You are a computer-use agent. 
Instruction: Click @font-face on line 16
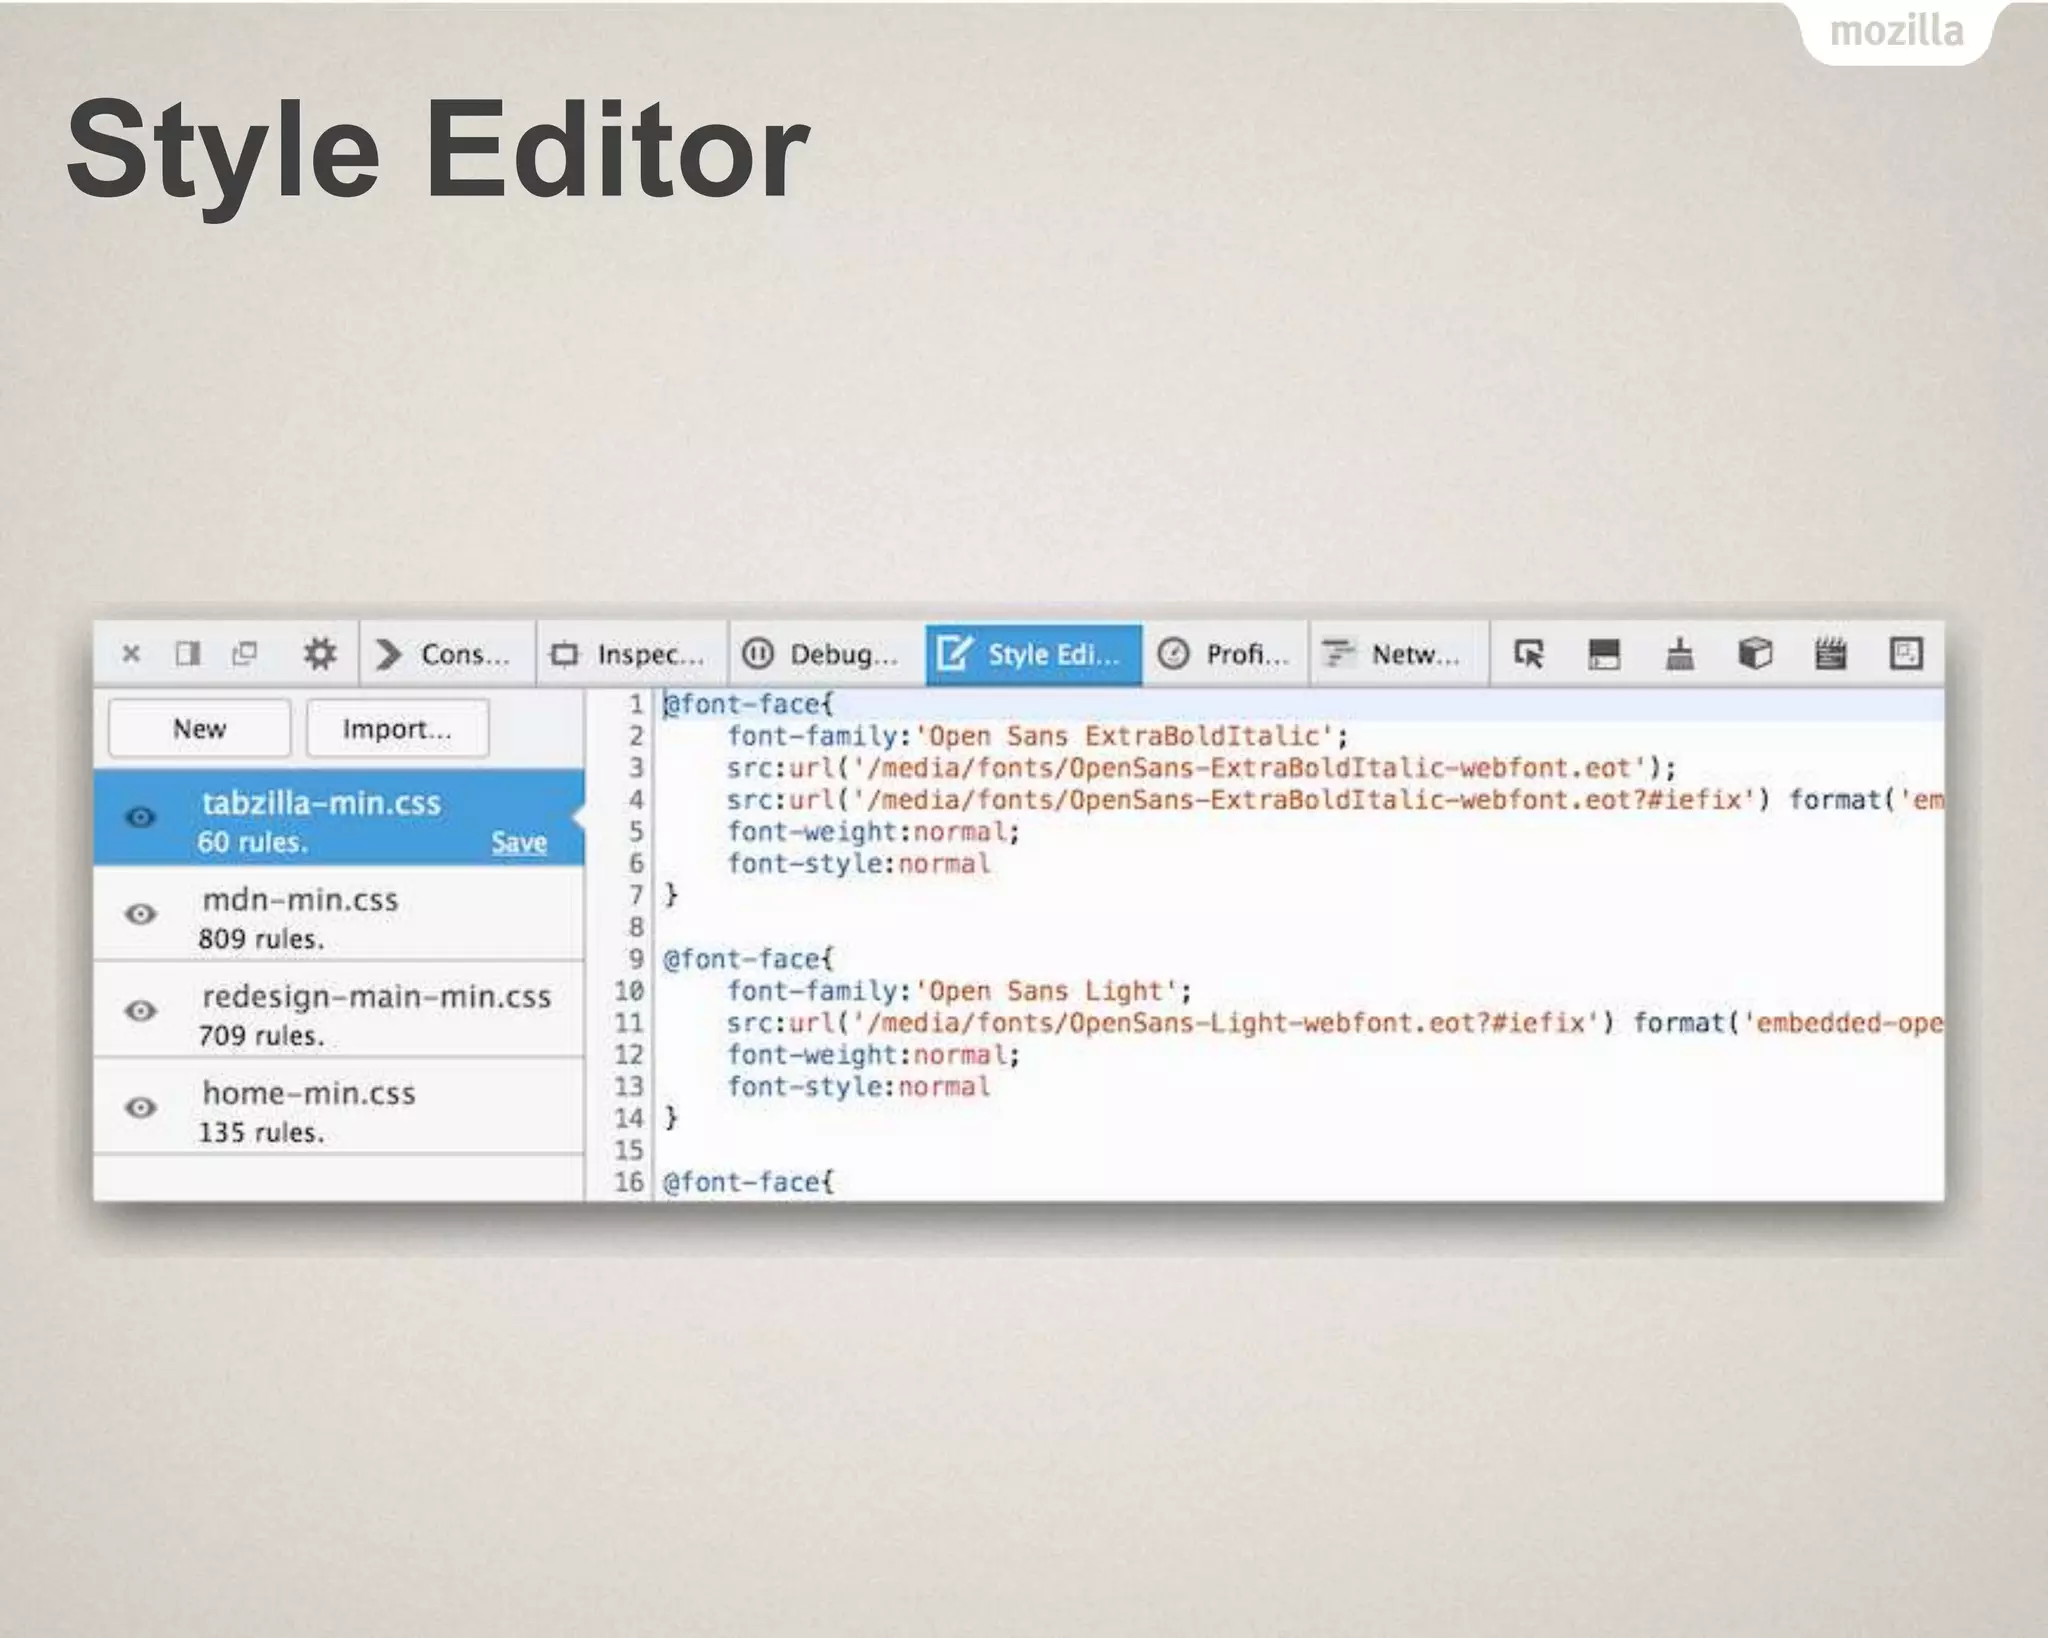click(x=748, y=1182)
